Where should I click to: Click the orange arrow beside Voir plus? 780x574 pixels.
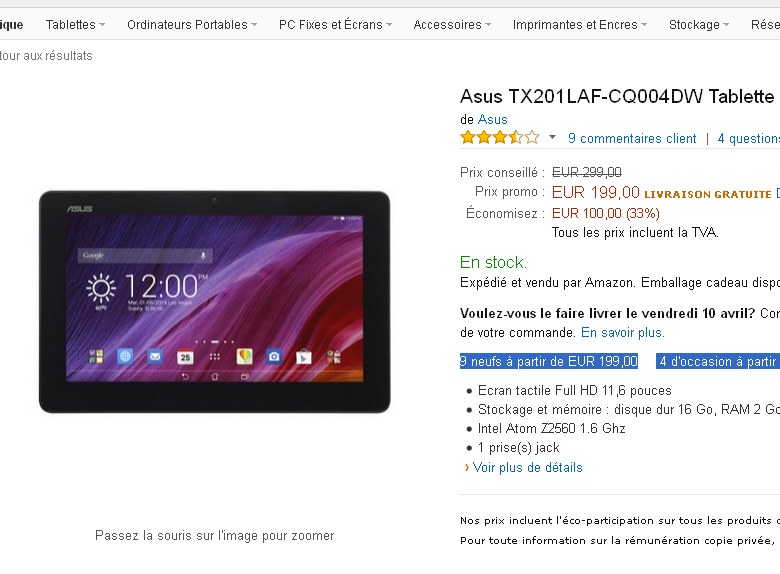(467, 468)
